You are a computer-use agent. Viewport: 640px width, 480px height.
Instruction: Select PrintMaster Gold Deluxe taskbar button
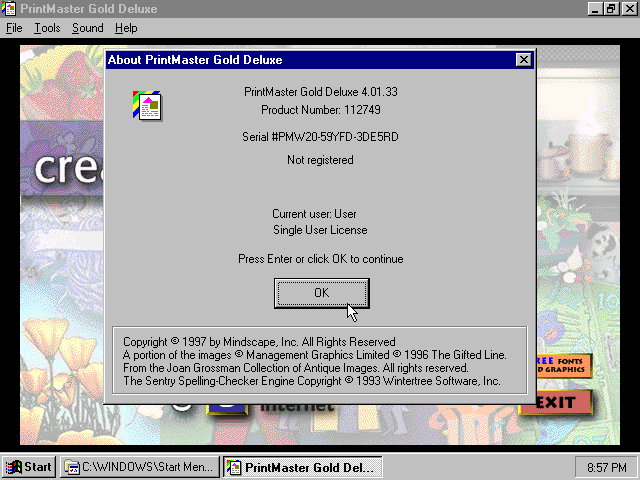(302, 467)
